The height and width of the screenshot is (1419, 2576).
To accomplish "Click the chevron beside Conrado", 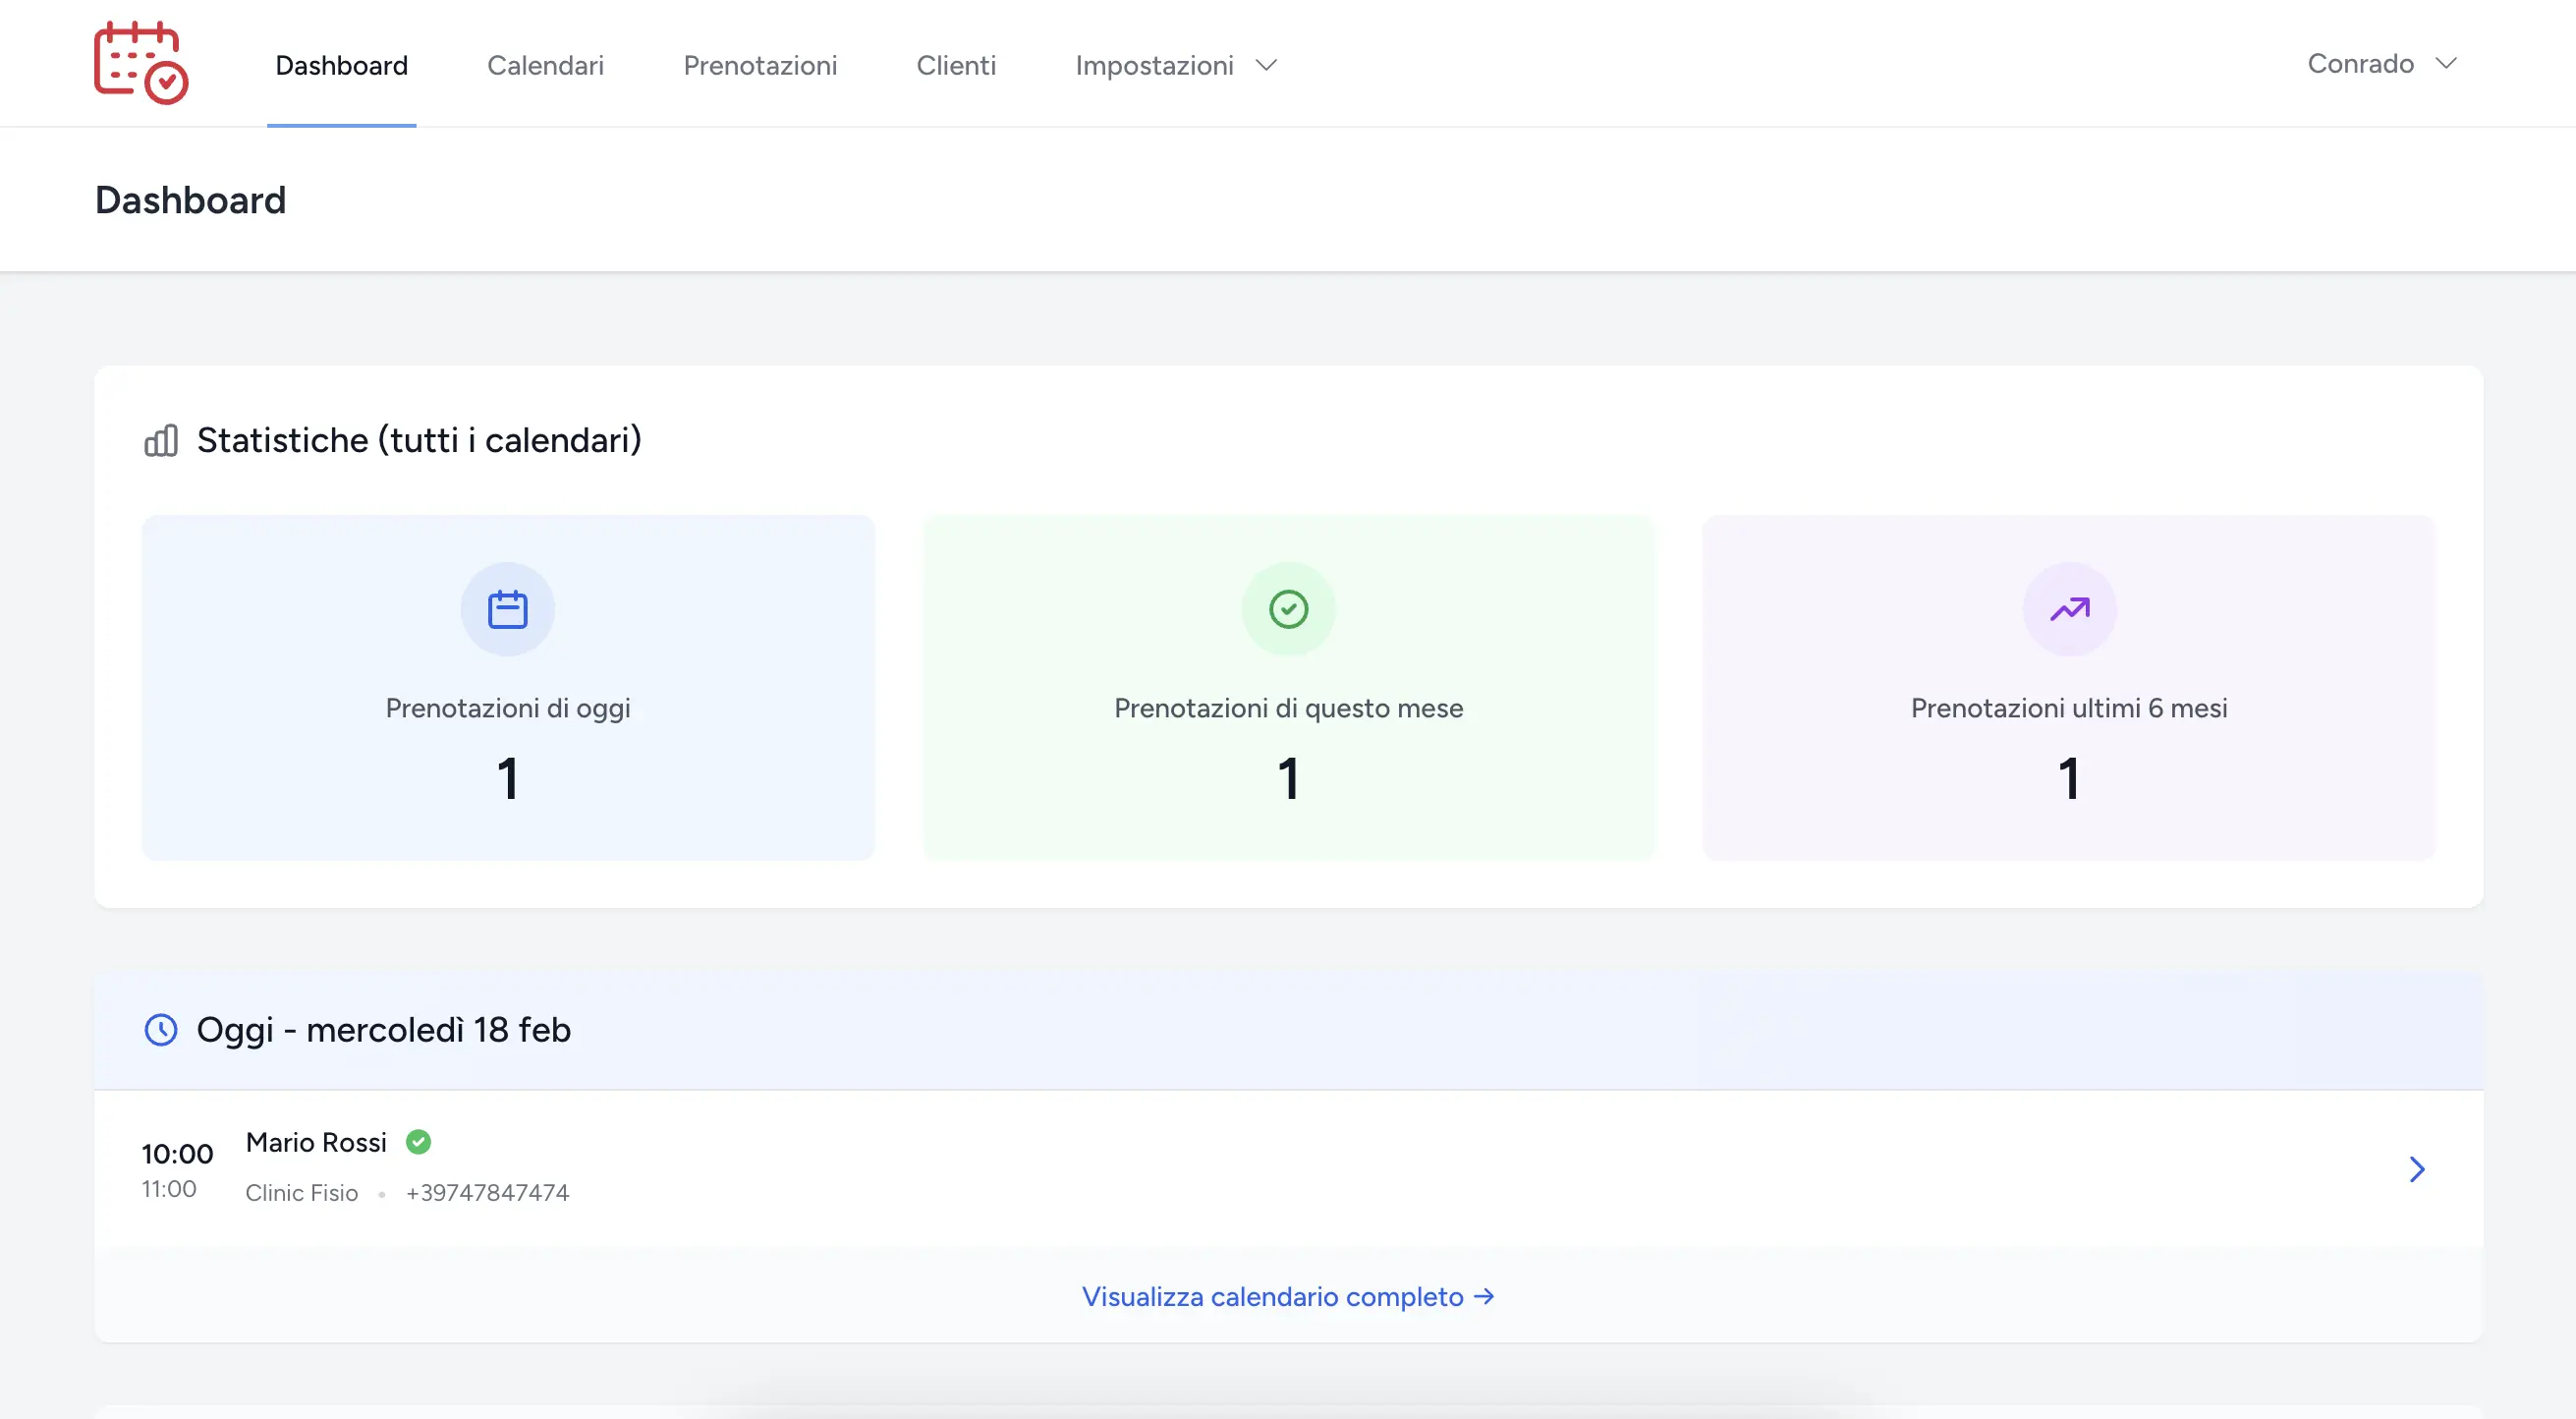I will point(2446,63).
